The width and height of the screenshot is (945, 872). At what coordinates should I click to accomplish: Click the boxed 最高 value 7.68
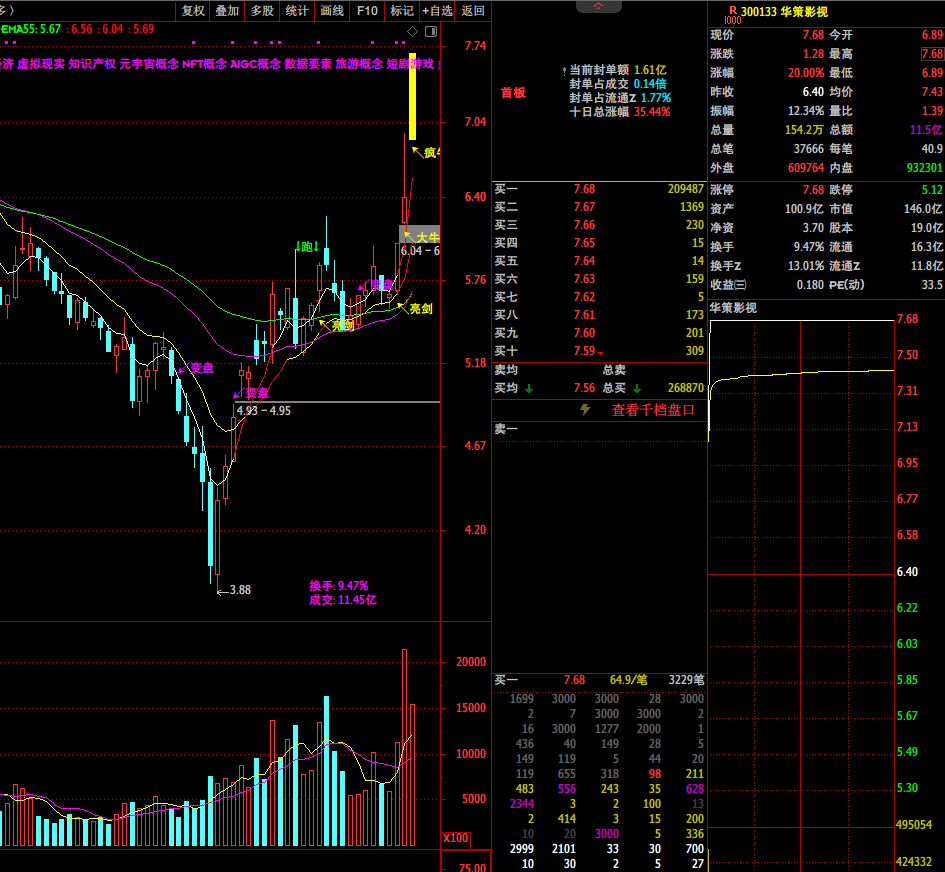tap(932, 54)
